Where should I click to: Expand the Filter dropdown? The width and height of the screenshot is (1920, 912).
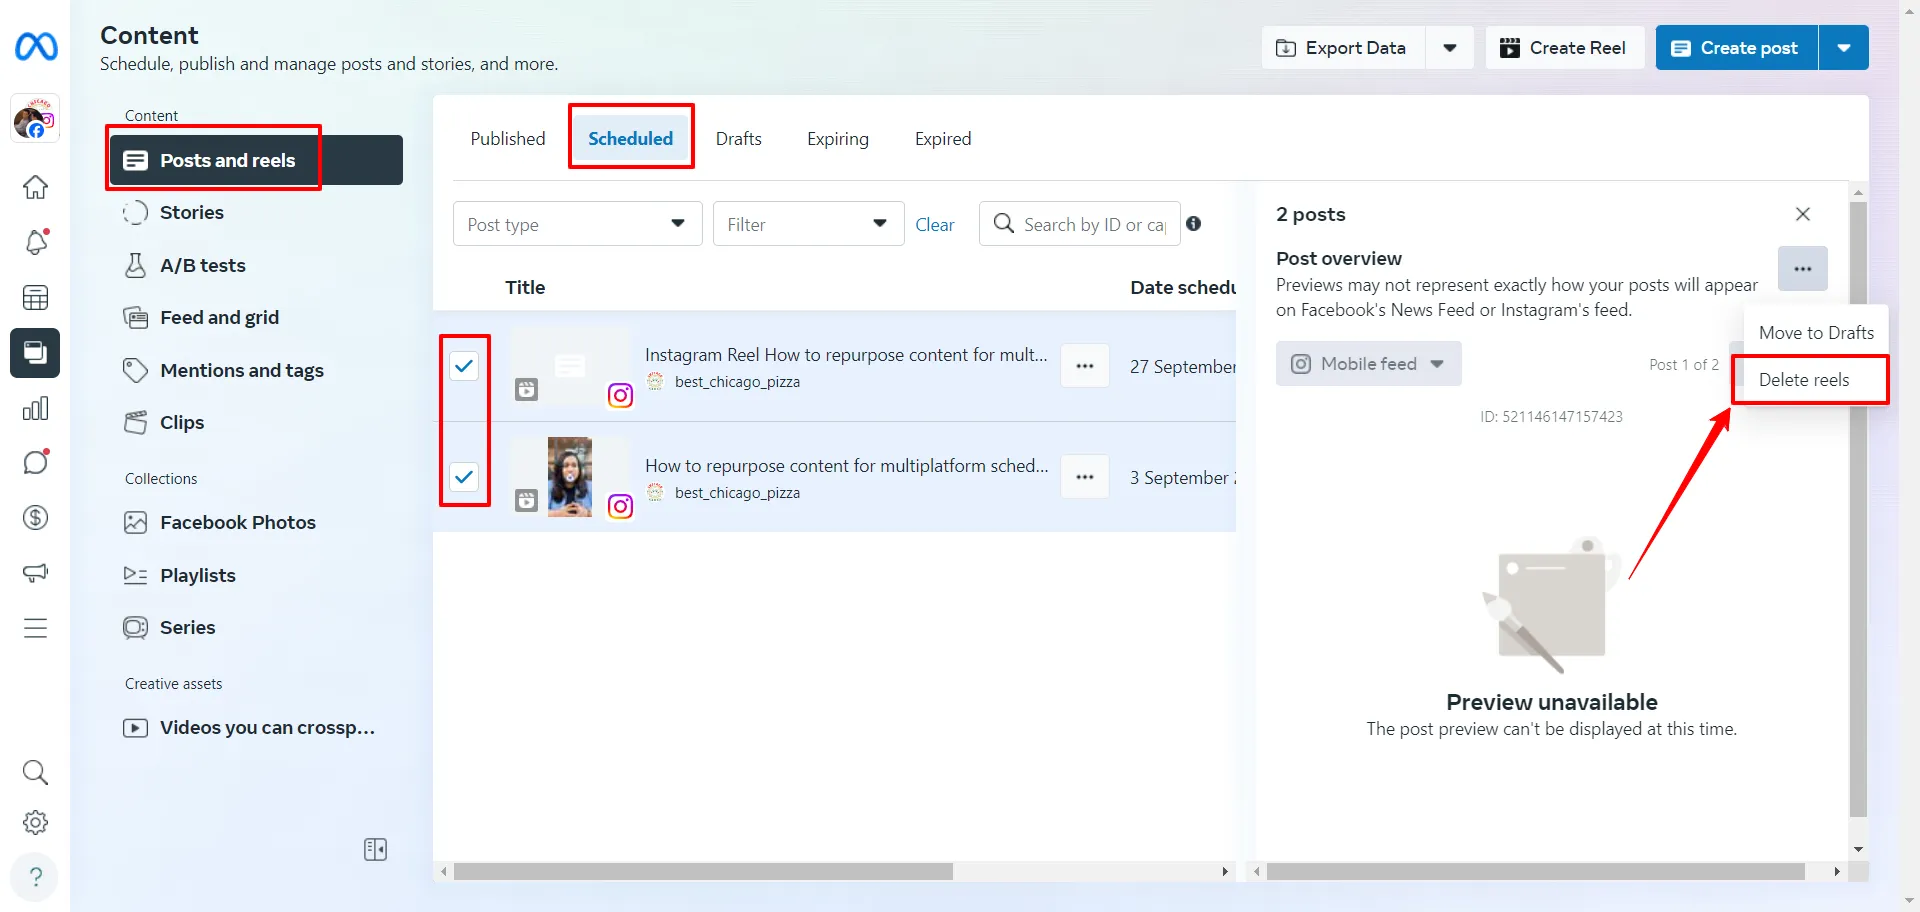pos(807,224)
